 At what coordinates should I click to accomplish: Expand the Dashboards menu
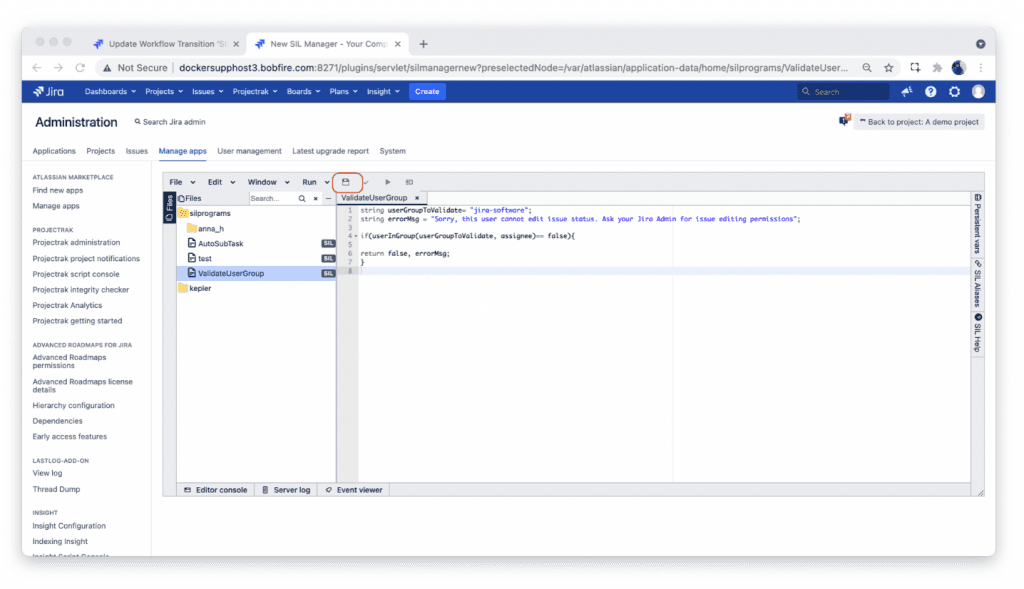(110, 91)
